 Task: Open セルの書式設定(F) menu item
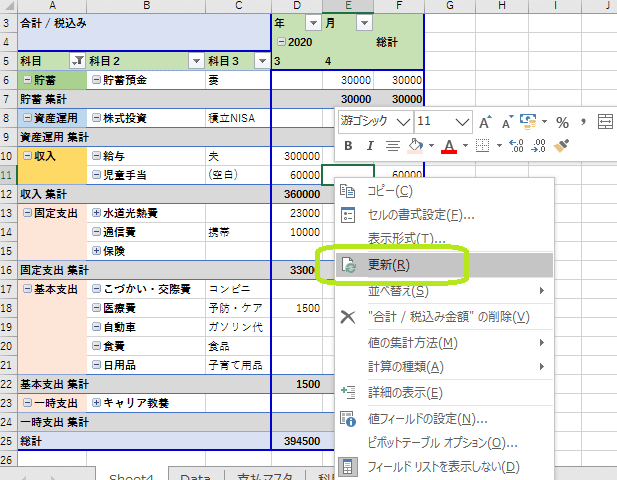coord(444,215)
